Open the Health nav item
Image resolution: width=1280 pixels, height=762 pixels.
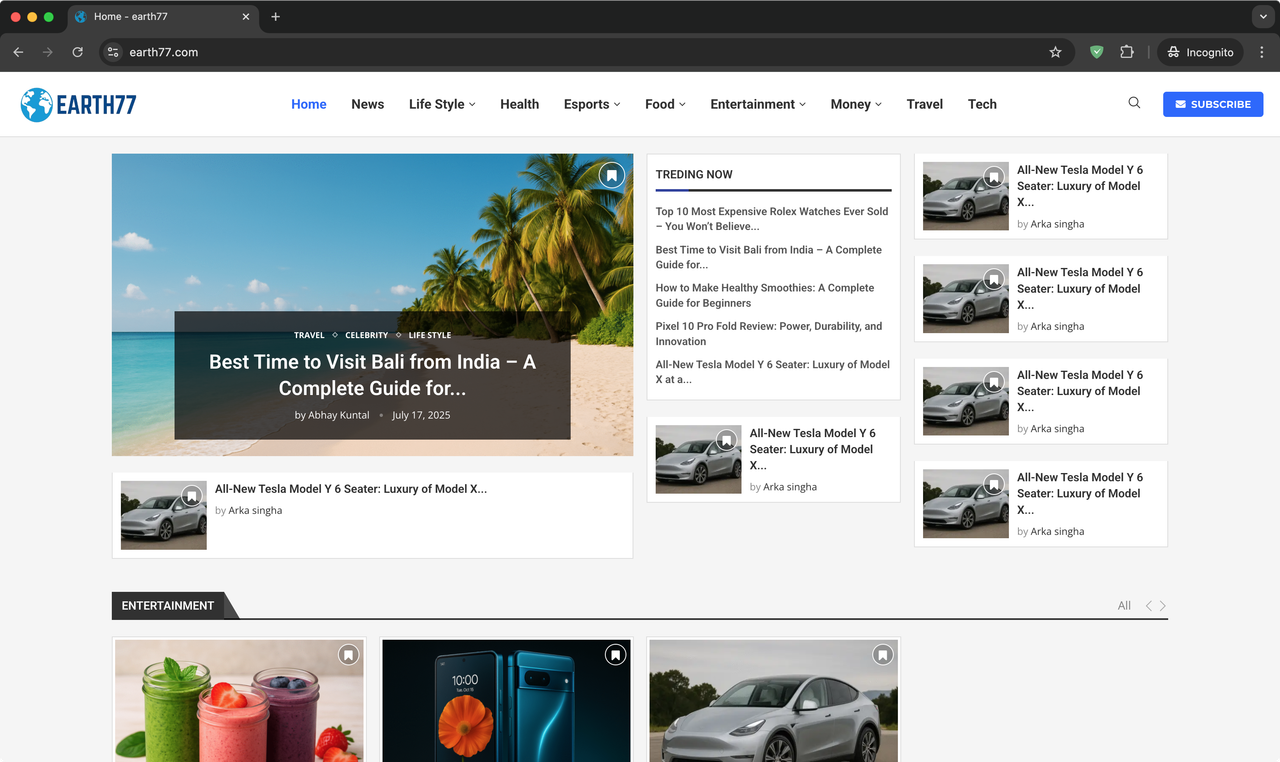tap(520, 104)
